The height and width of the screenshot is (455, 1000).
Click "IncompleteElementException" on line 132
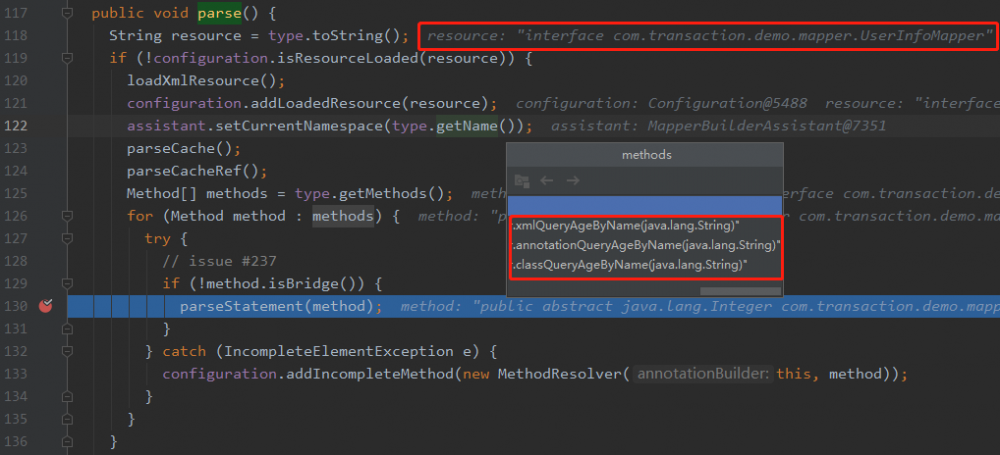338,352
